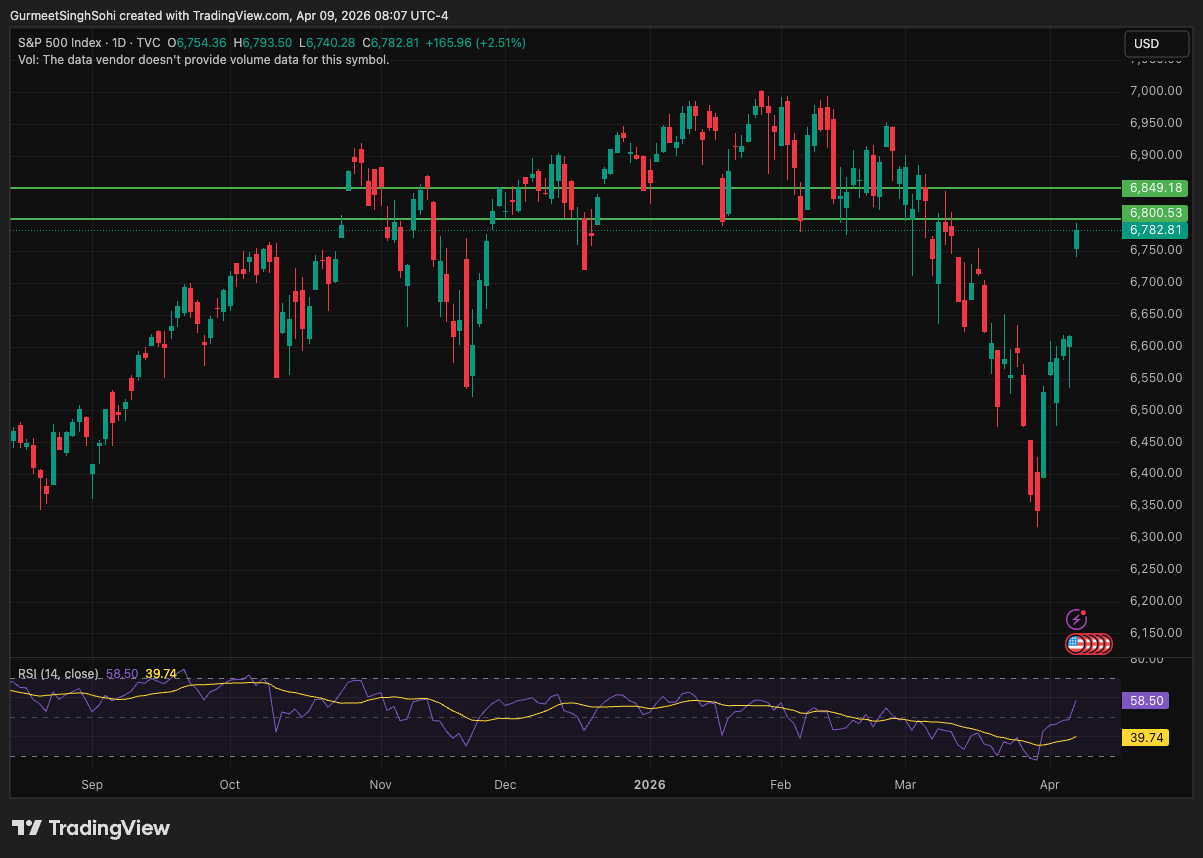Select the close price value C6,782.81

390,43
